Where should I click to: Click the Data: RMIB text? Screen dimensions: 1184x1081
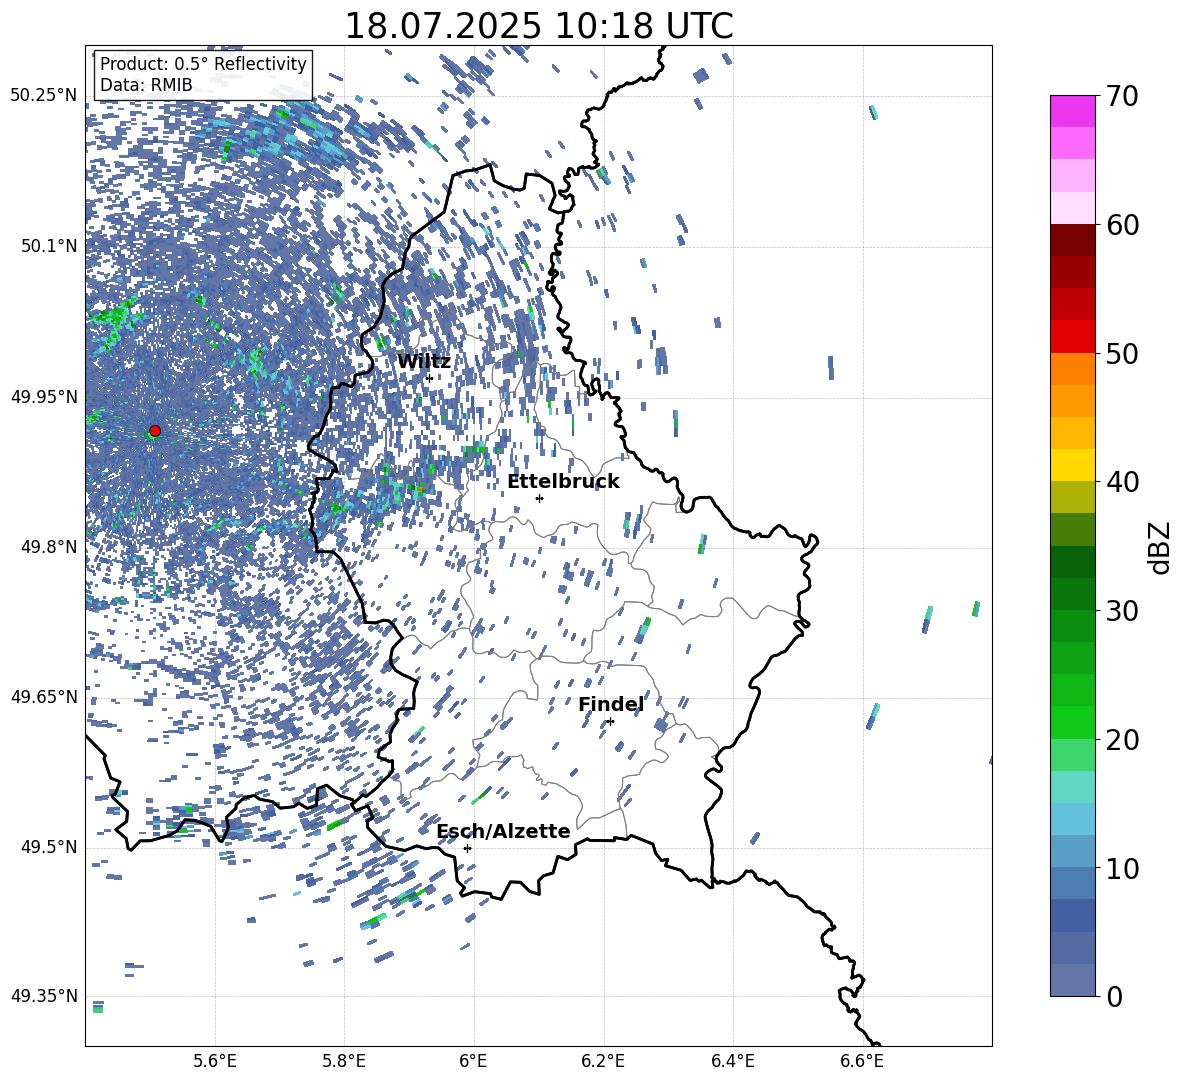[146, 85]
